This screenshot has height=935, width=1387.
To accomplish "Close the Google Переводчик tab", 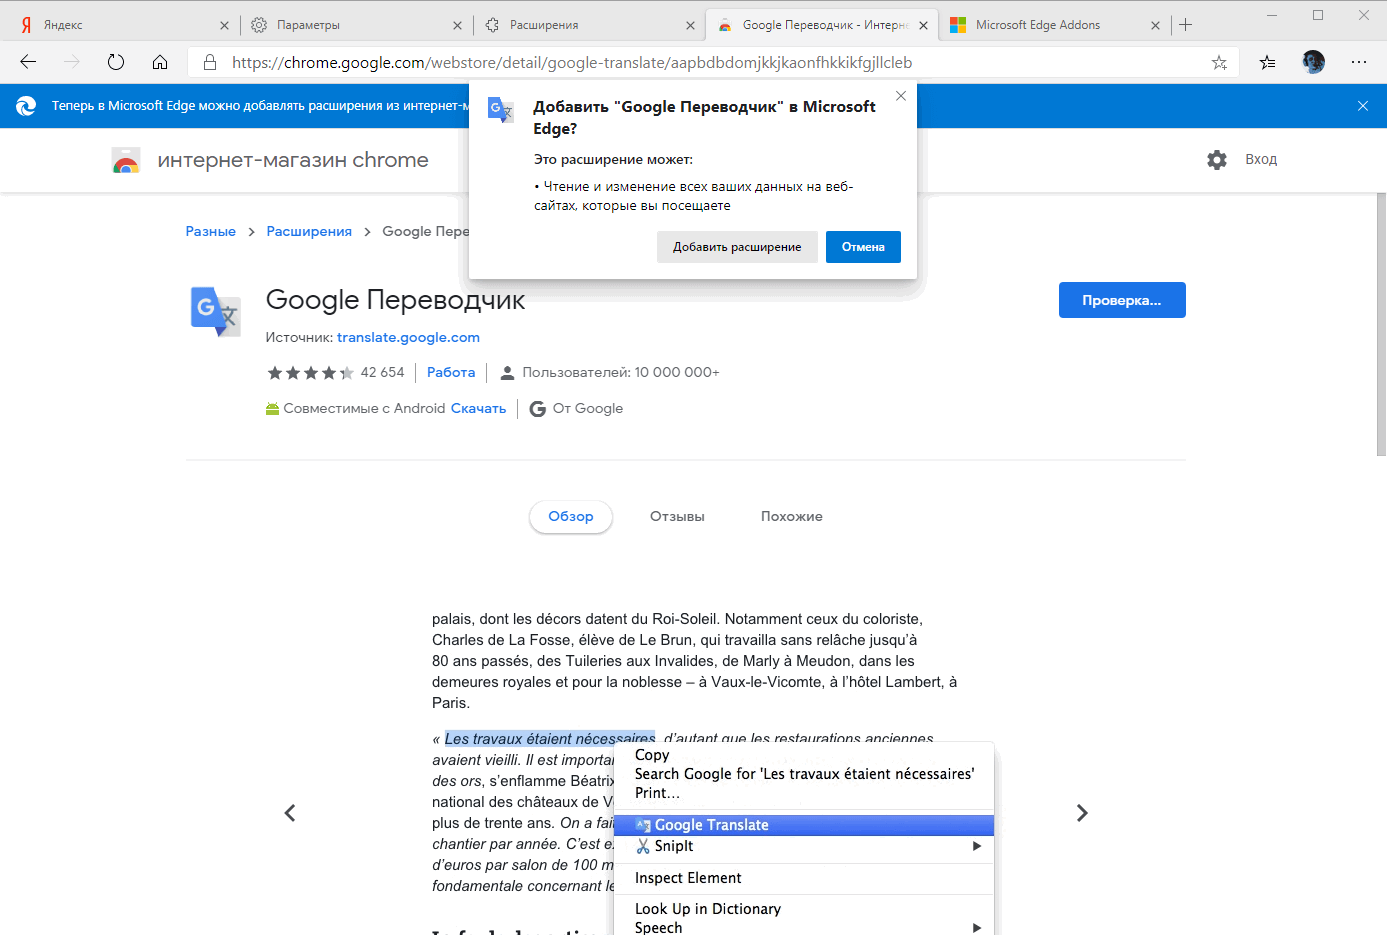I will click(x=923, y=26).
